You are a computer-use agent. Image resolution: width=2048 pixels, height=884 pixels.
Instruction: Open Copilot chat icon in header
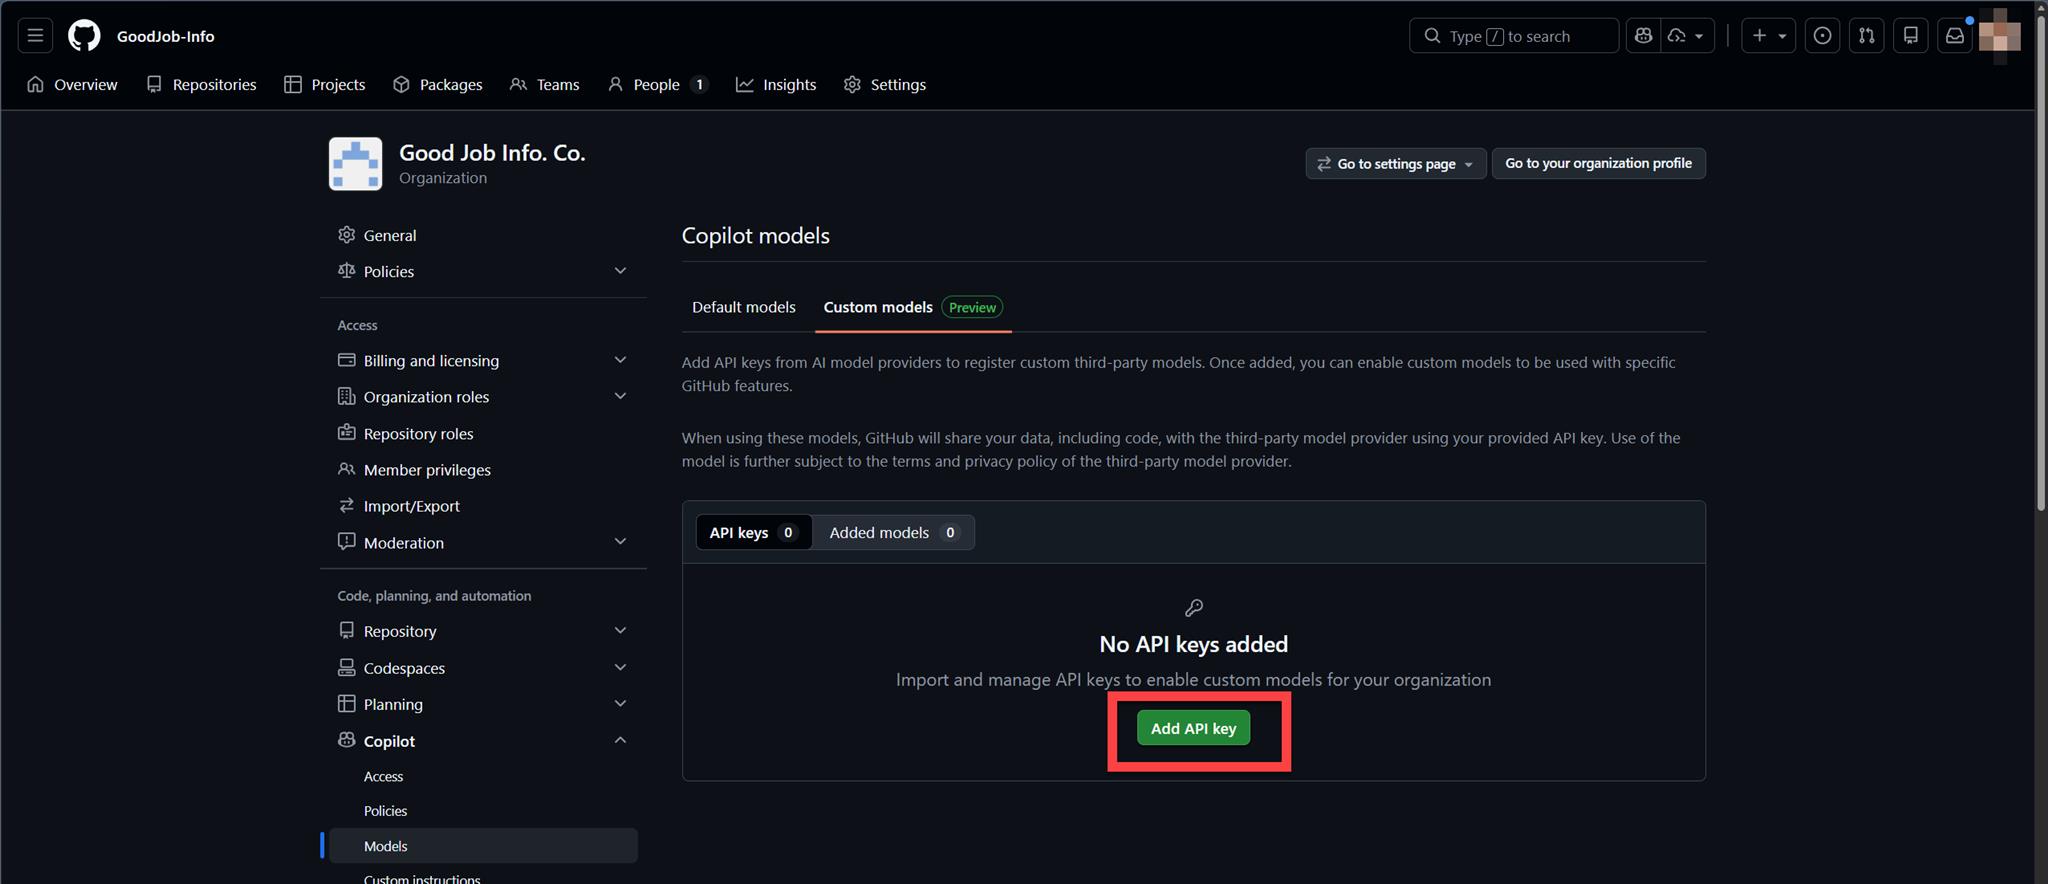1643,36
